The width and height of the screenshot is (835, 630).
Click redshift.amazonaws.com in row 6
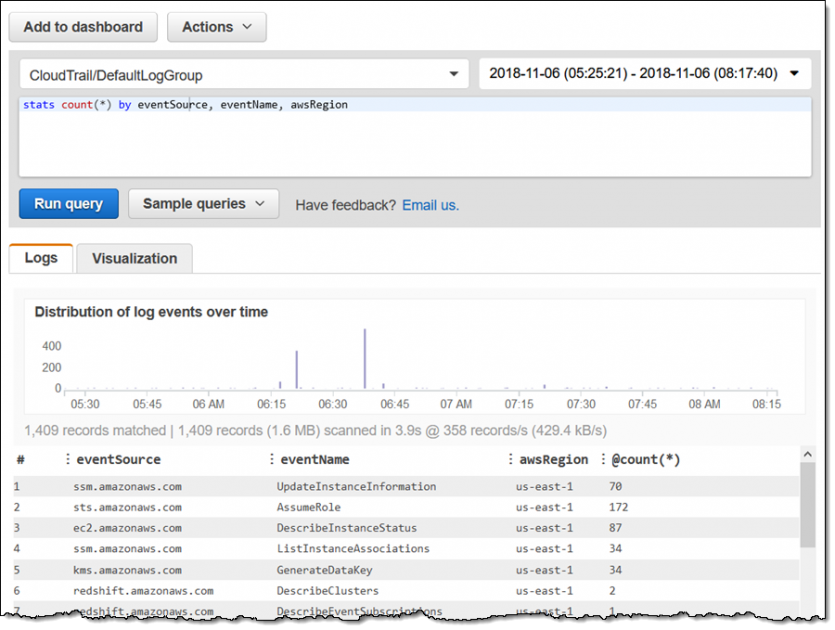click(143, 591)
